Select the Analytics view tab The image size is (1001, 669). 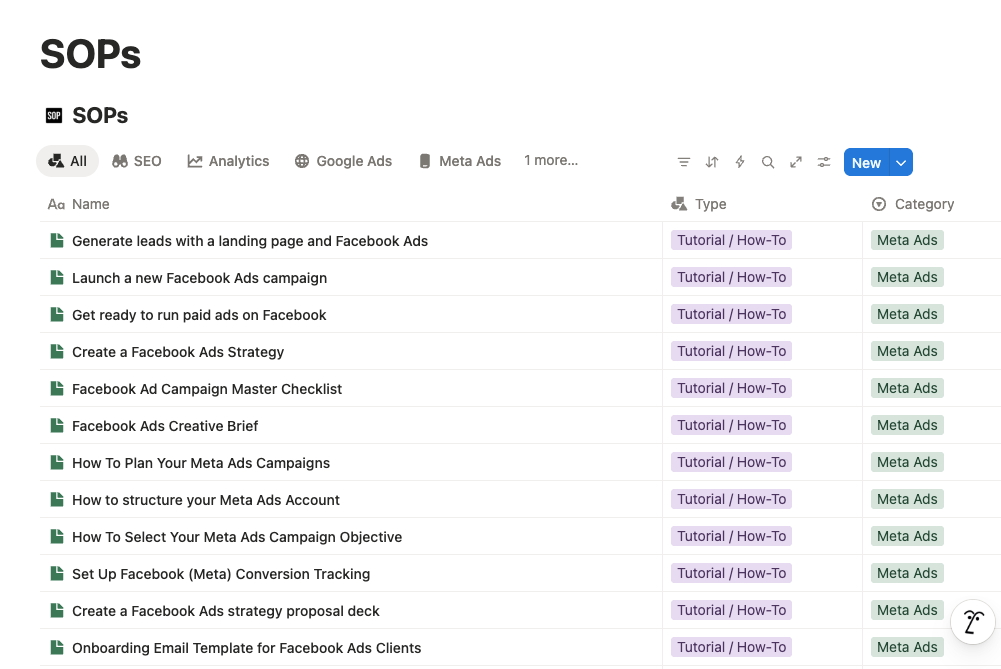click(x=228, y=161)
